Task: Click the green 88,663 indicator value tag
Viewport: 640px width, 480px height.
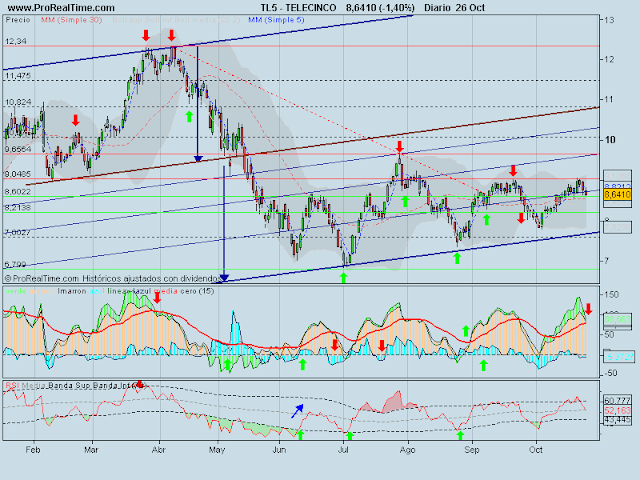Action: [618, 319]
